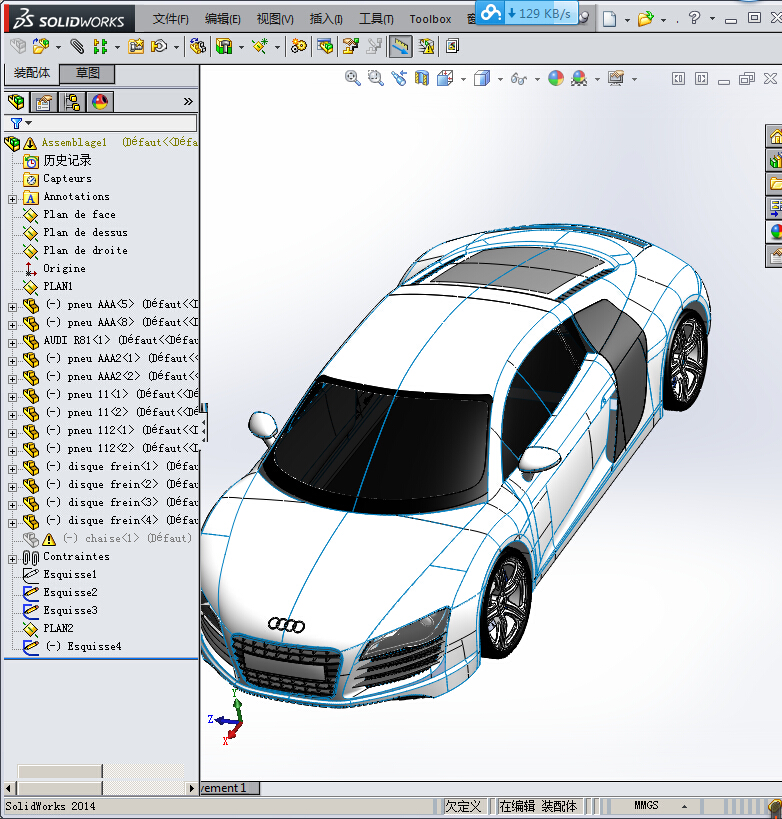This screenshot has height=819, width=782.
Task: Activate the Section View icon
Action: (x=421, y=78)
